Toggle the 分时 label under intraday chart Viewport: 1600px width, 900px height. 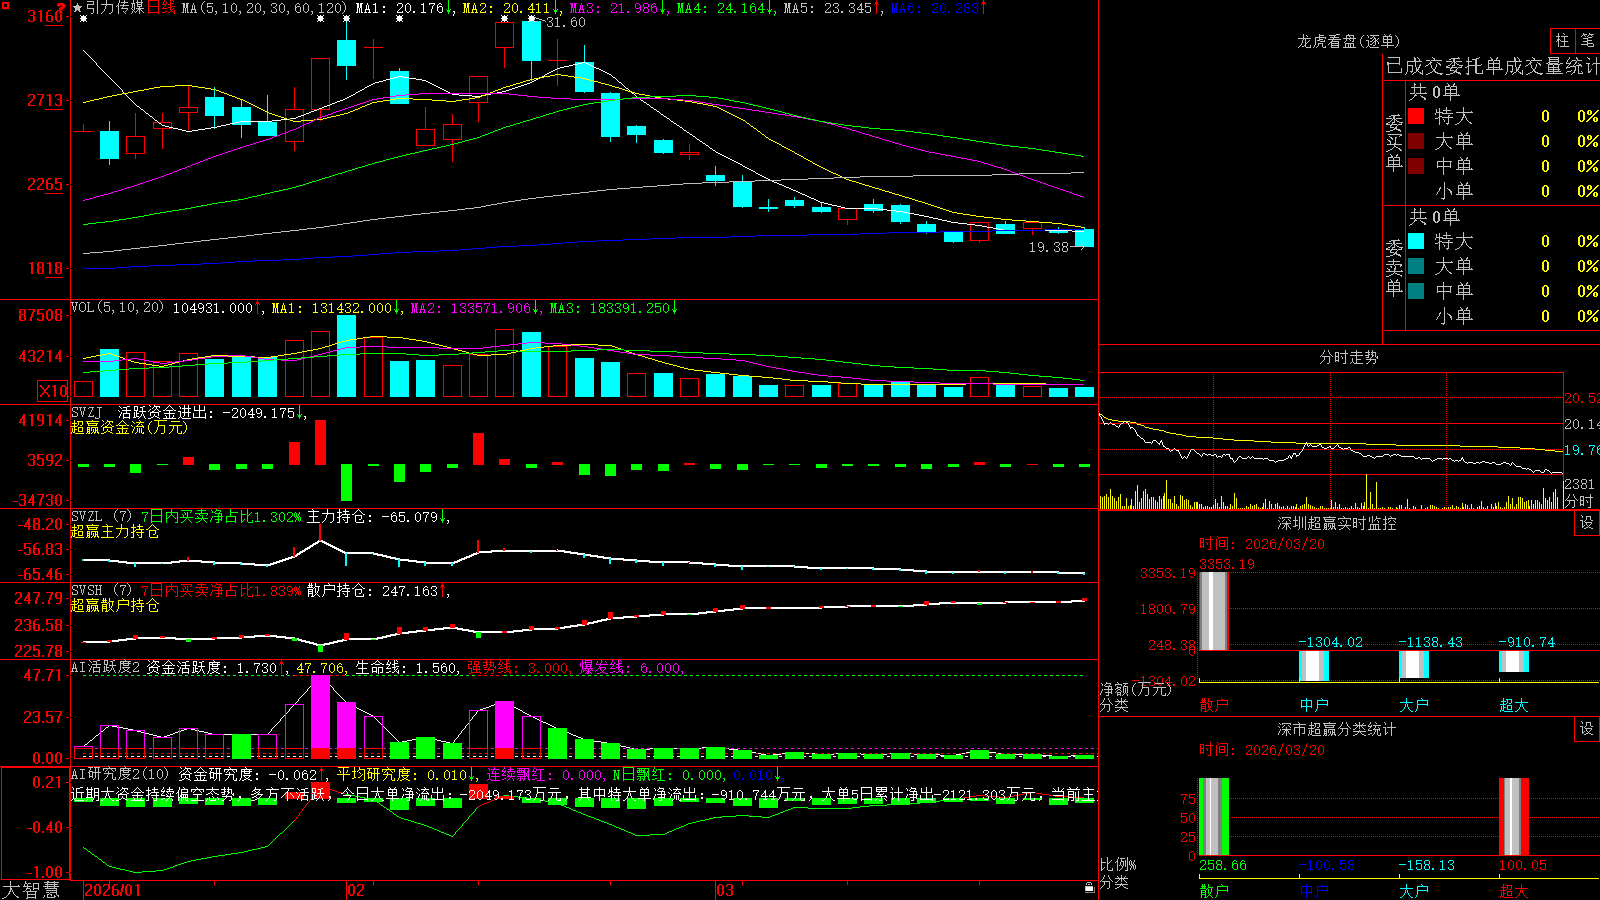[1579, 501]
